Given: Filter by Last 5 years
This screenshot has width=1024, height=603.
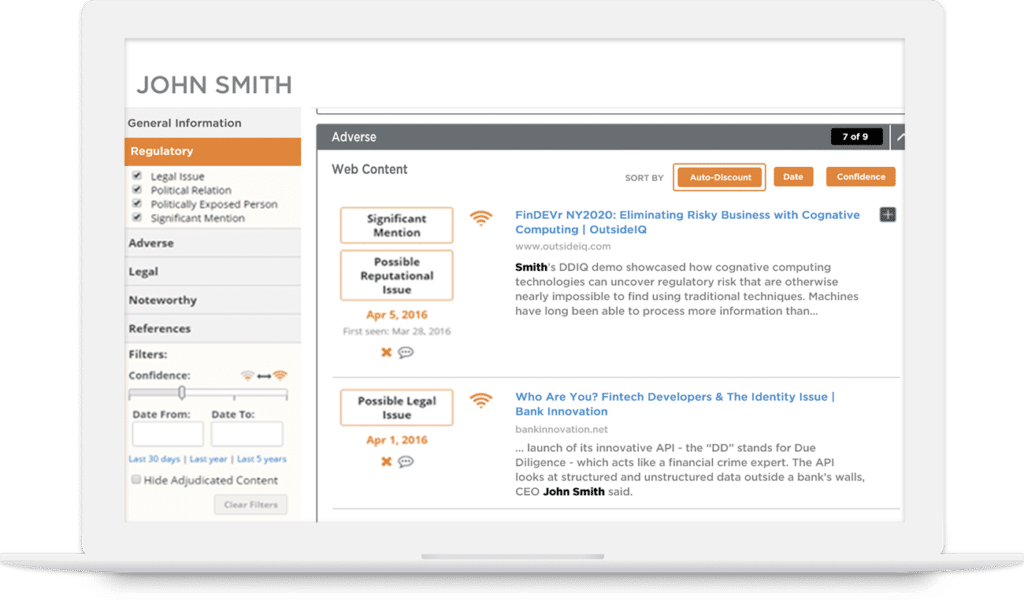Looking at the screenshot, I should 261,459.
